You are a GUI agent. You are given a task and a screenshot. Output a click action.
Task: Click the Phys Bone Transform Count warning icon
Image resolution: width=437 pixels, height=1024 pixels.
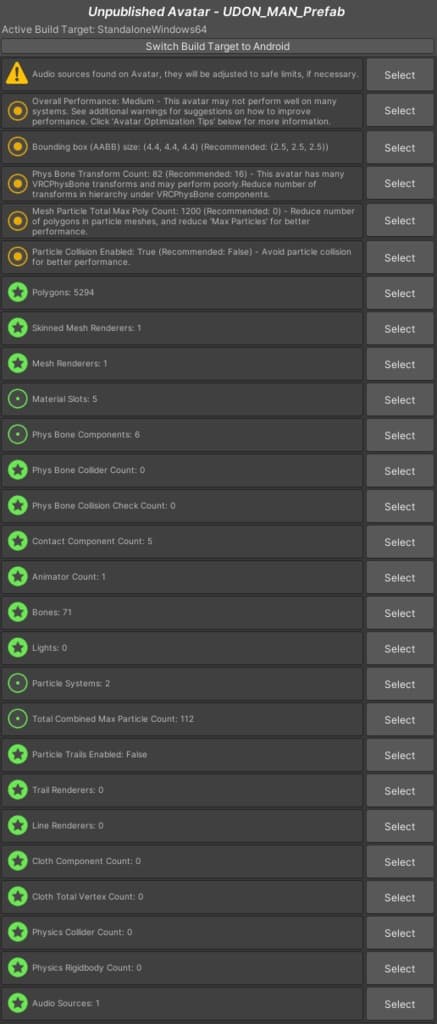[x=17, y=184]
